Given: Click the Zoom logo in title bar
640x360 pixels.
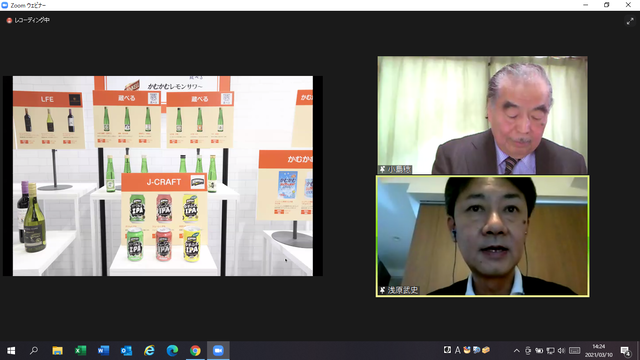Looking at the screenshot, I should click(x=4, y=5).
